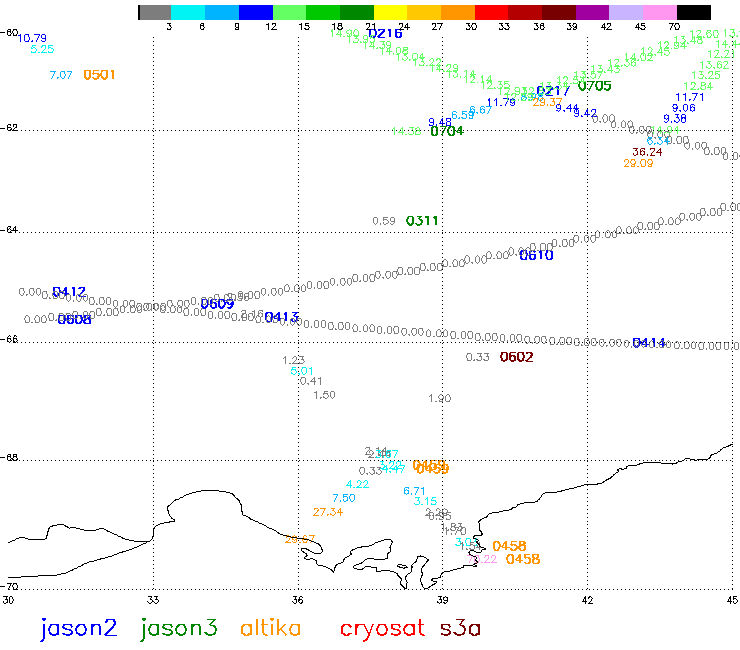
Task: Click the bright red colorbar segment between 30 and 33
Action: pos(491,12)
